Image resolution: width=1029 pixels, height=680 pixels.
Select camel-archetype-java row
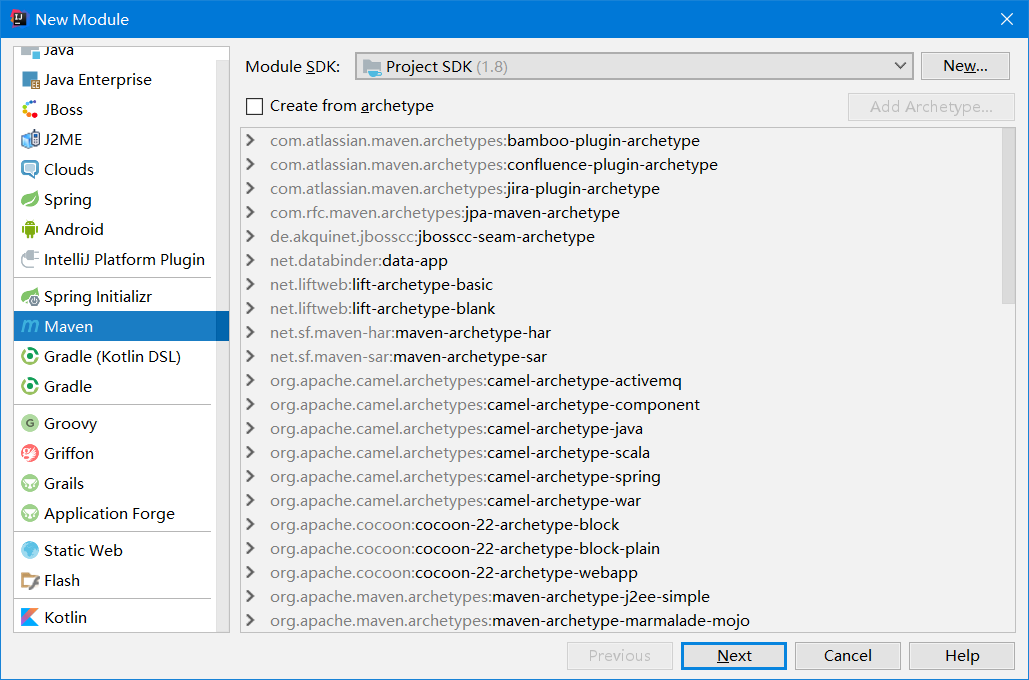pyautogui.click(x=621, y=429)
